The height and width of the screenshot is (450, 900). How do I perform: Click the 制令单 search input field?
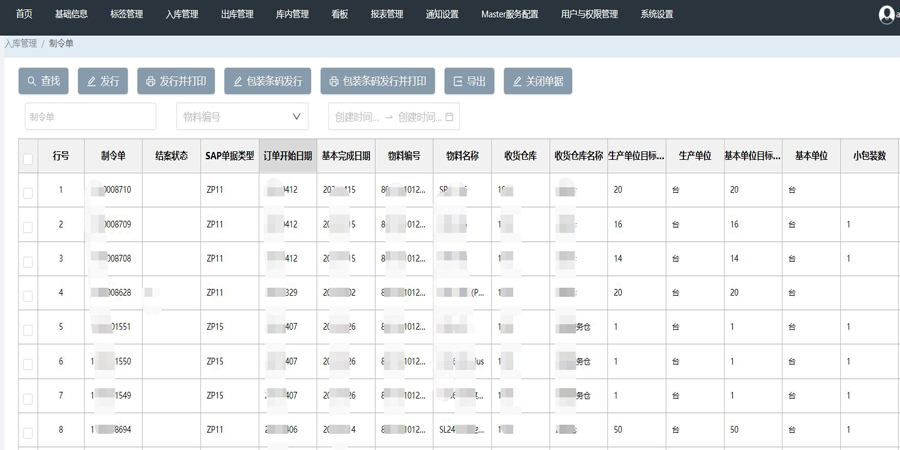[90, 117]
